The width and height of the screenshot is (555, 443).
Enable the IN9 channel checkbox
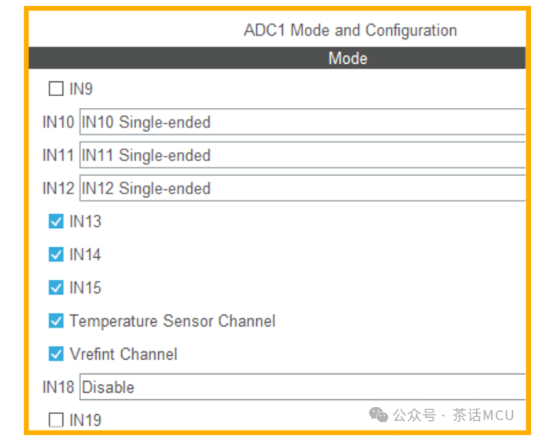[x=56, y=89]
